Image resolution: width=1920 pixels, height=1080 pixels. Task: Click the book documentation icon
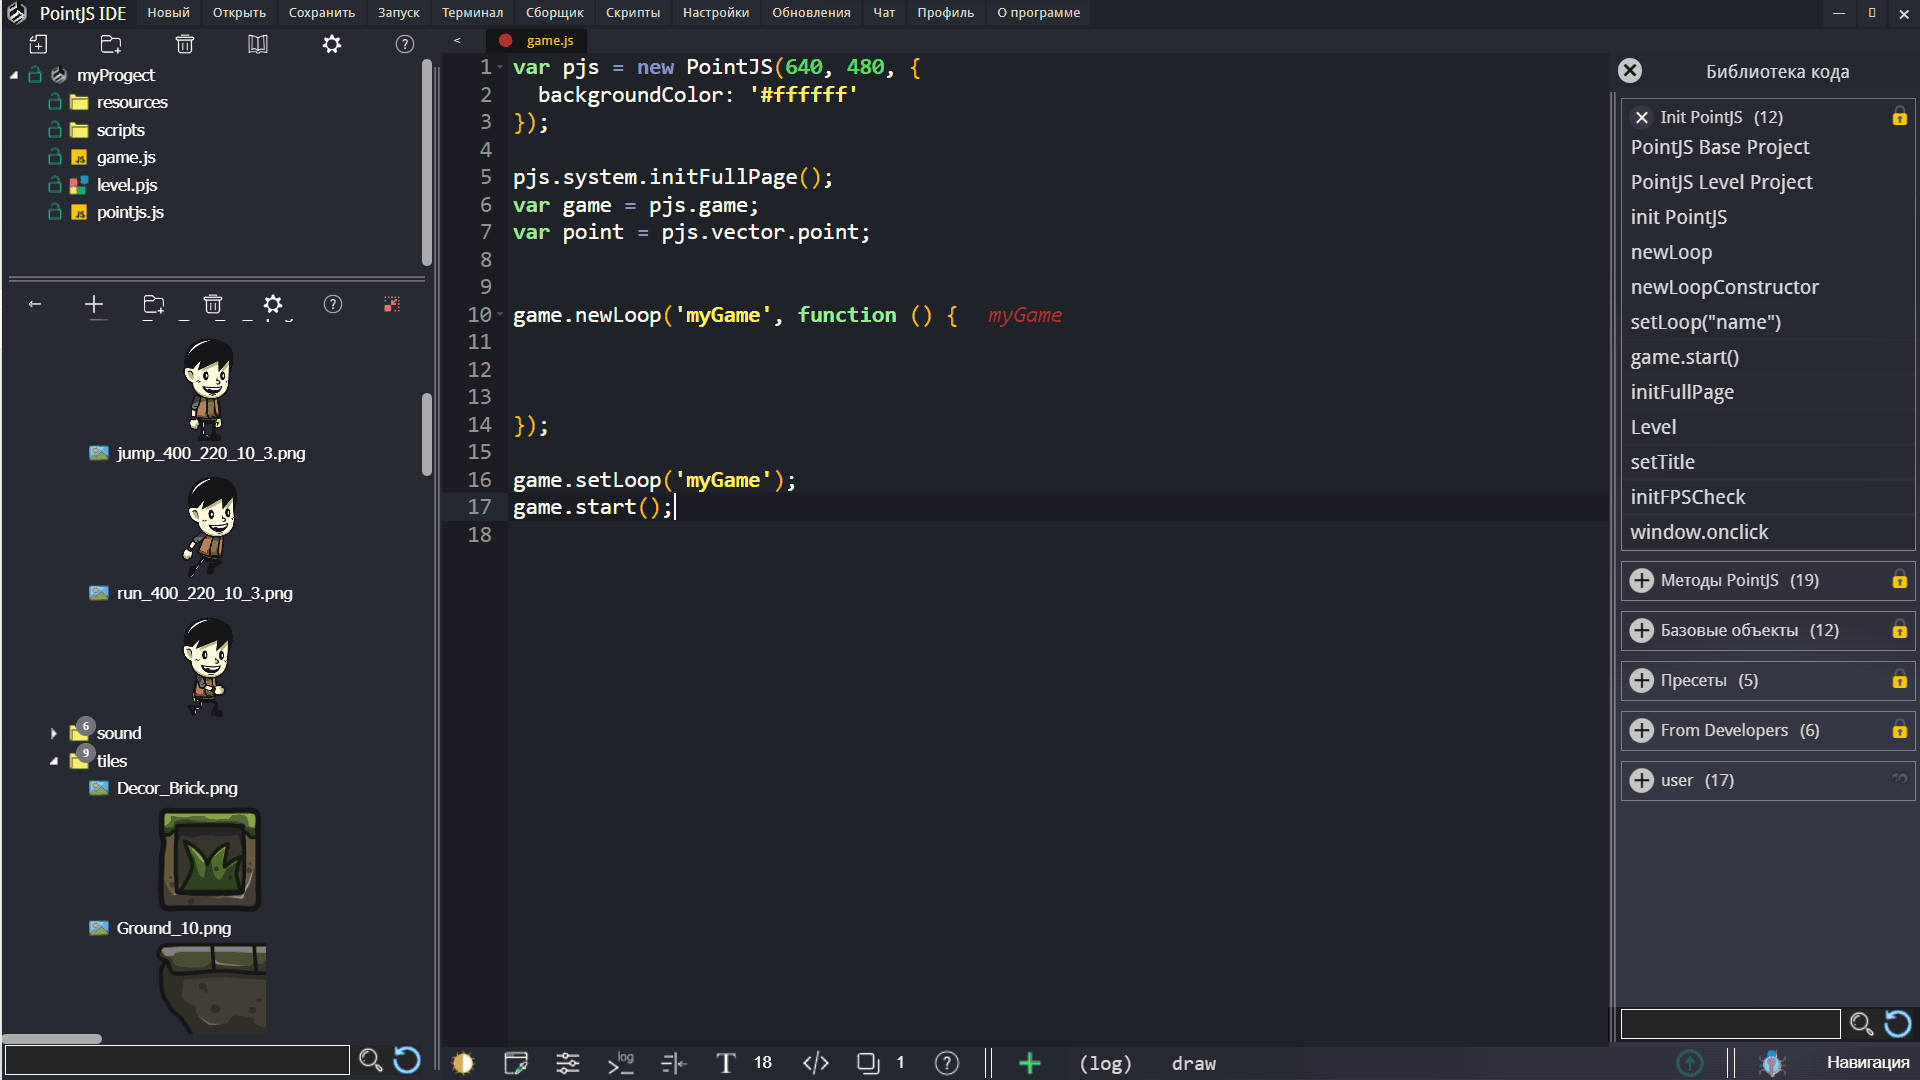point(258,44)
